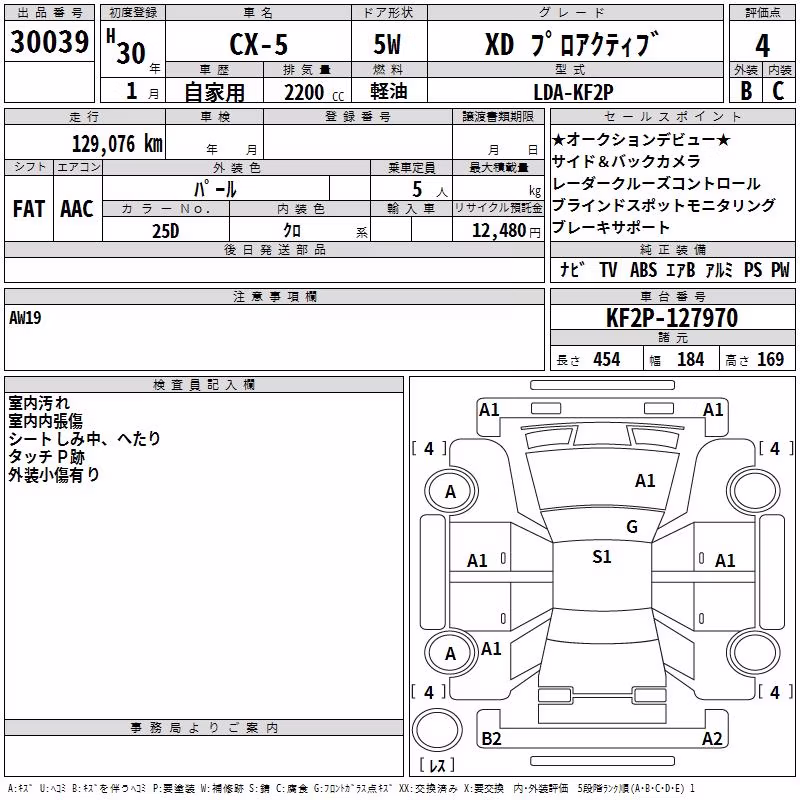Image resolution: width=800 pixels, height=800 pixels.
Task: Click the displacement value 2200 cc
Action: [314, 92]
